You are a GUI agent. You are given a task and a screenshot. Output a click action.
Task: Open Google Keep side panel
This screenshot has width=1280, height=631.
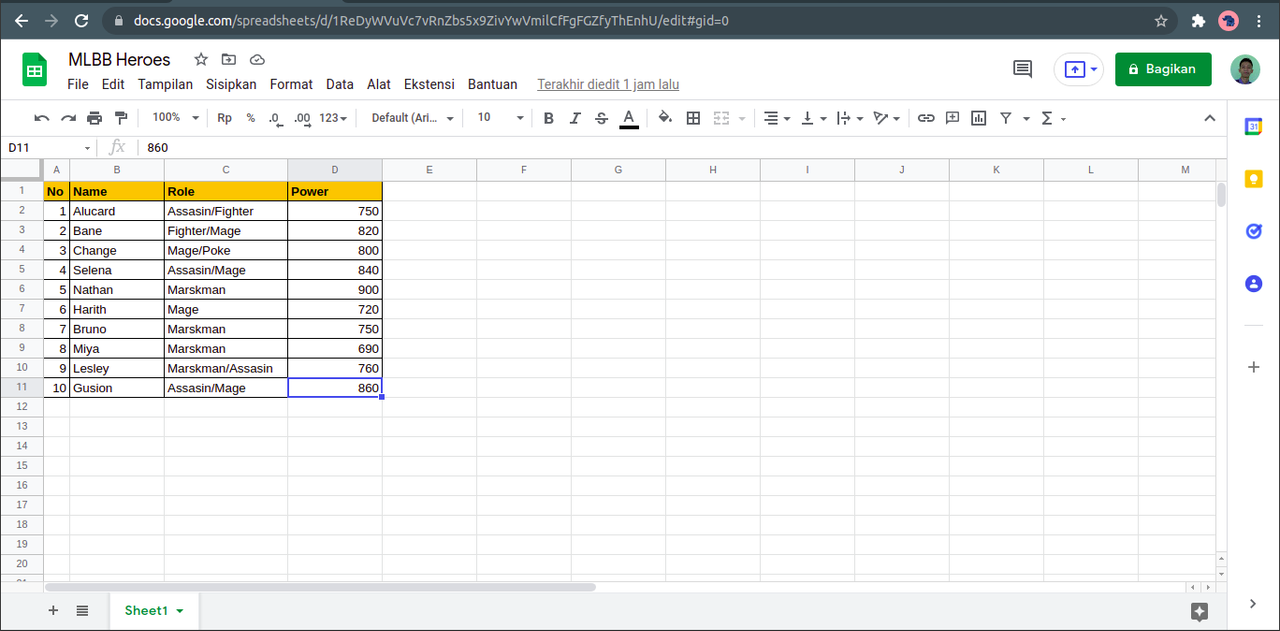click(x=1253, y=178)
